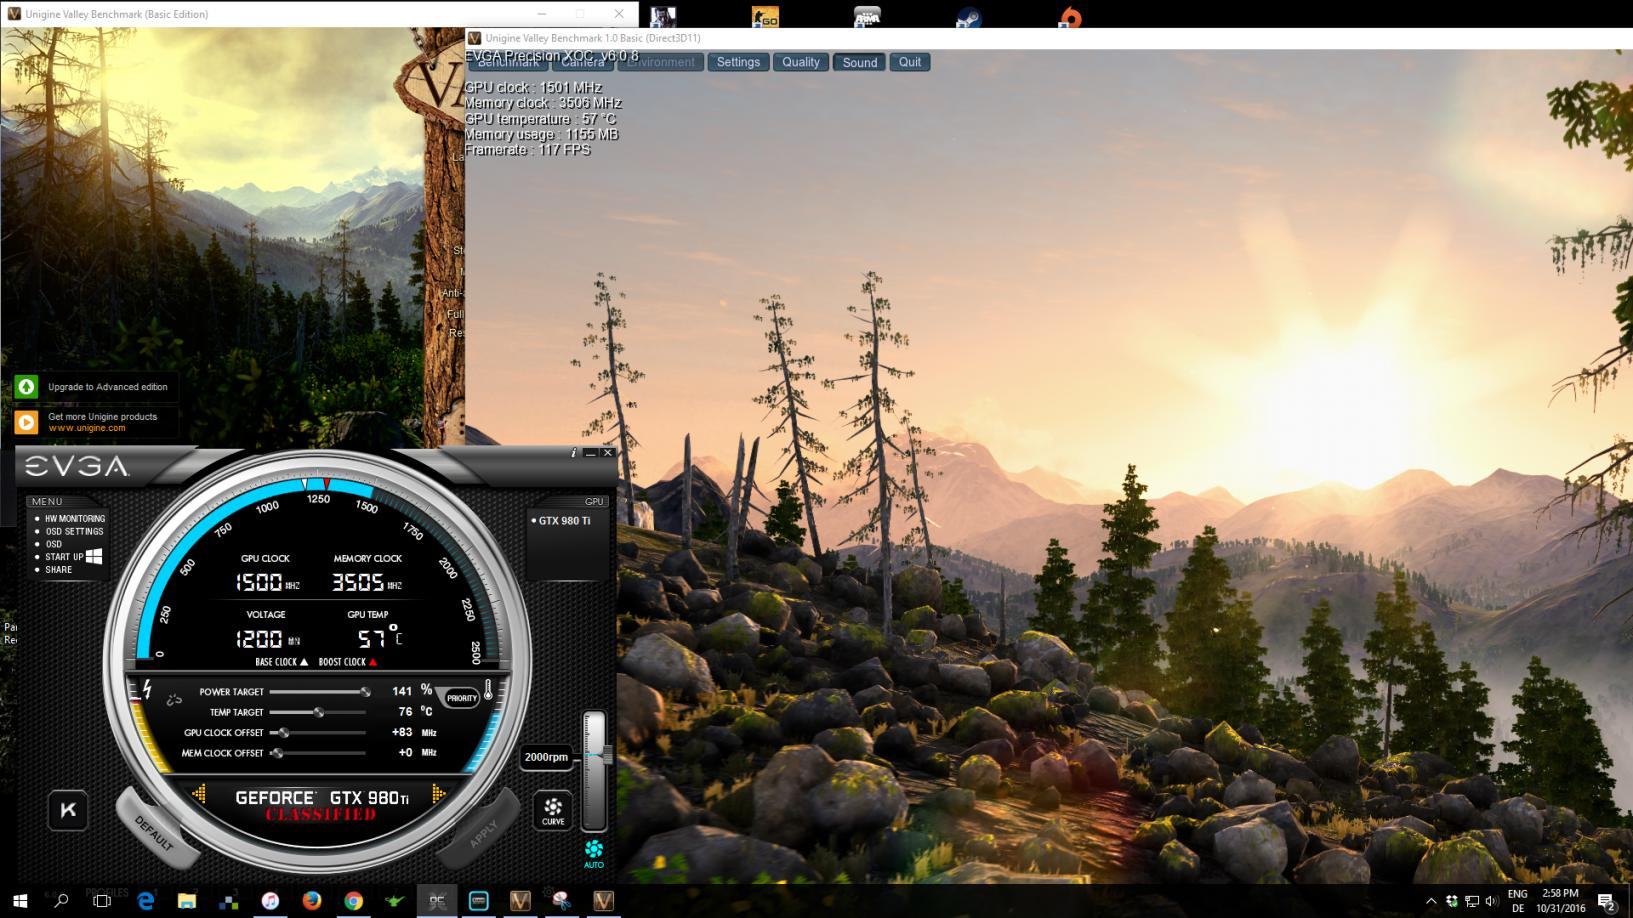Open the Windows Start menu
The image size is (1633, 918).
(x=20, y=901)
